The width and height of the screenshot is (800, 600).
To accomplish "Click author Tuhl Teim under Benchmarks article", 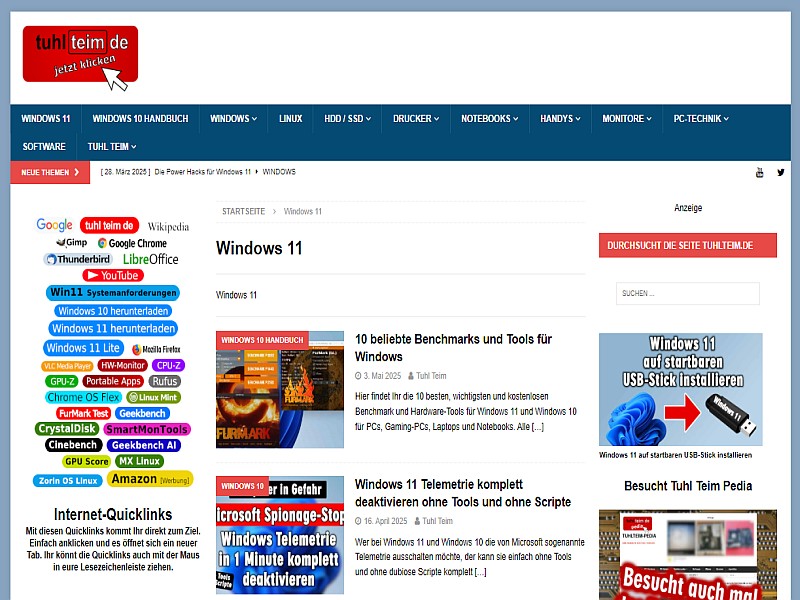I will click(431, 376).
